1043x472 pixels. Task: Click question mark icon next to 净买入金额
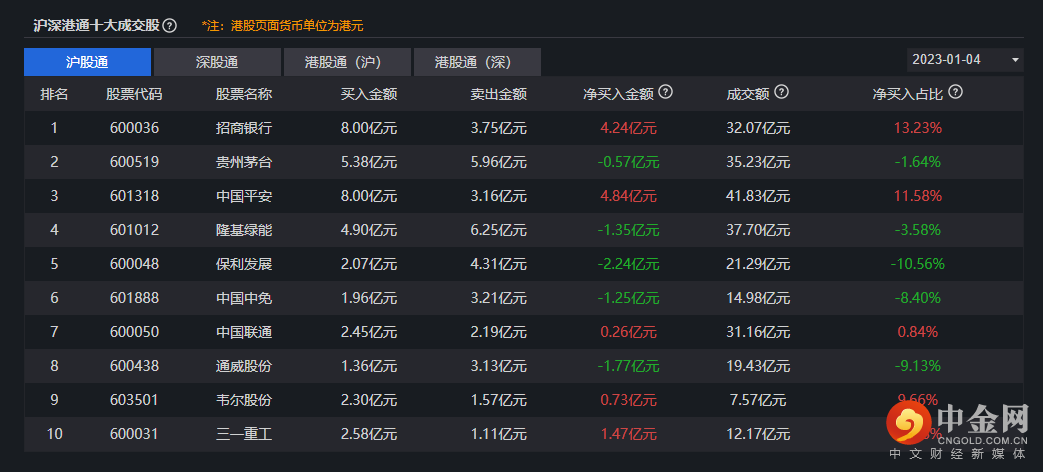pyautogui.click(x=665, y=92)
